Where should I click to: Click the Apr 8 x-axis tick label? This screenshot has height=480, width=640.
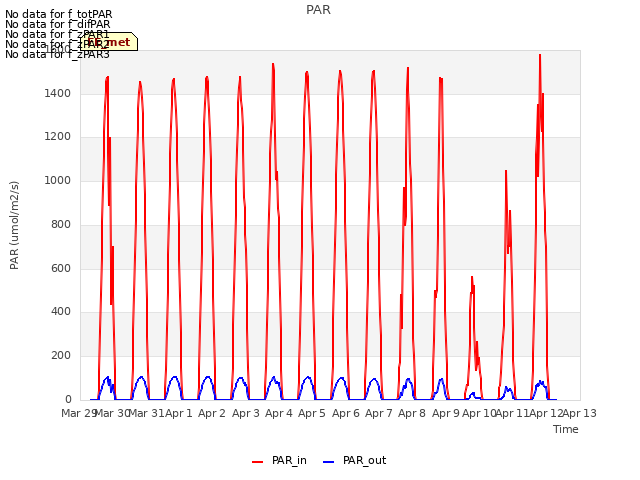412,413
